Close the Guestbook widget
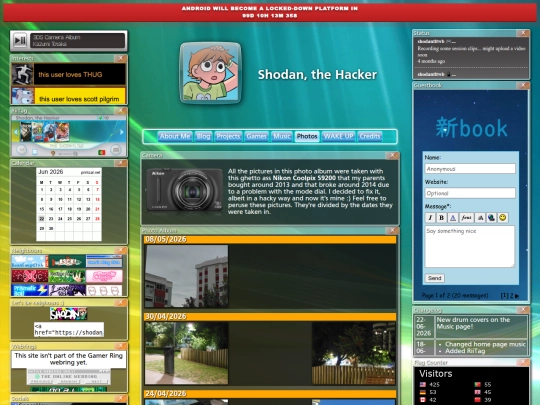 coord(523,85)
